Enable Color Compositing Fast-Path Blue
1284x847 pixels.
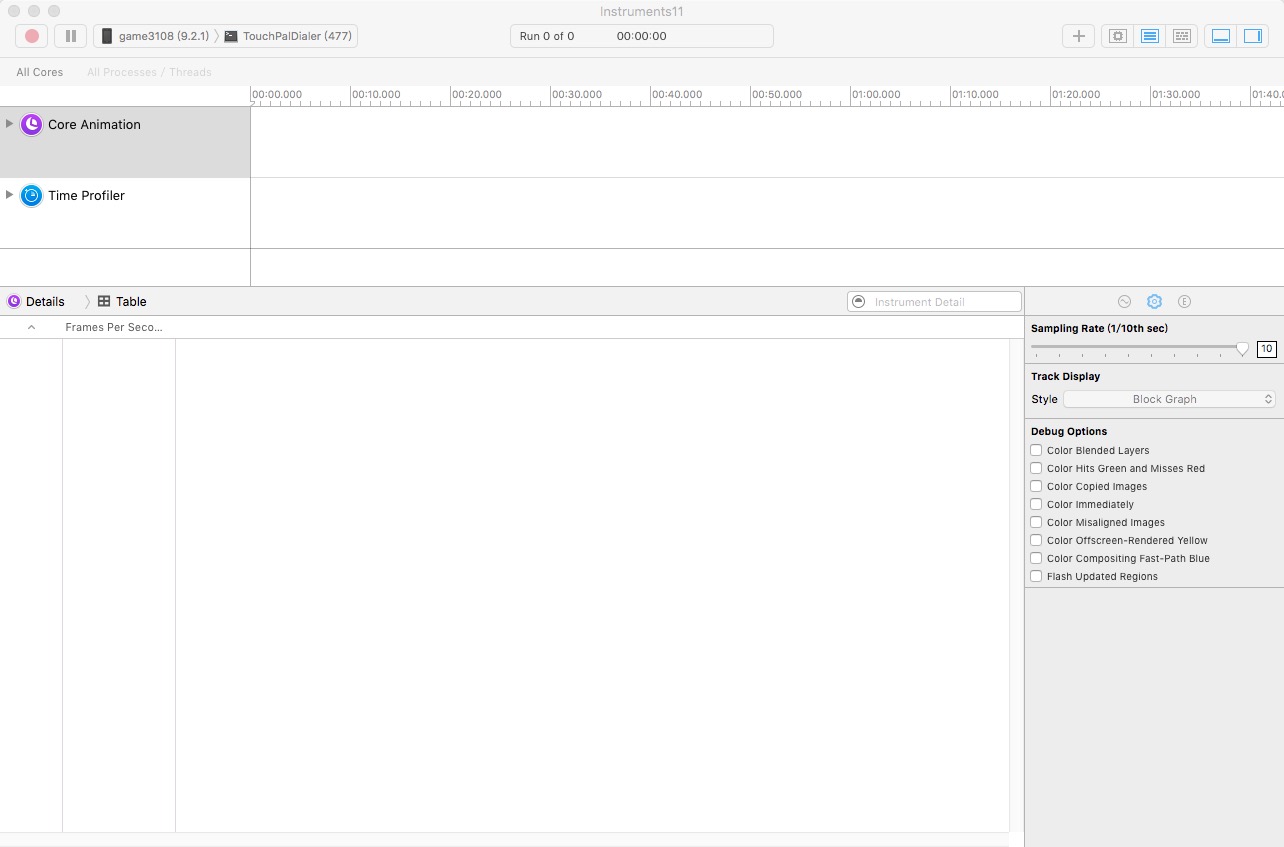1036,558
